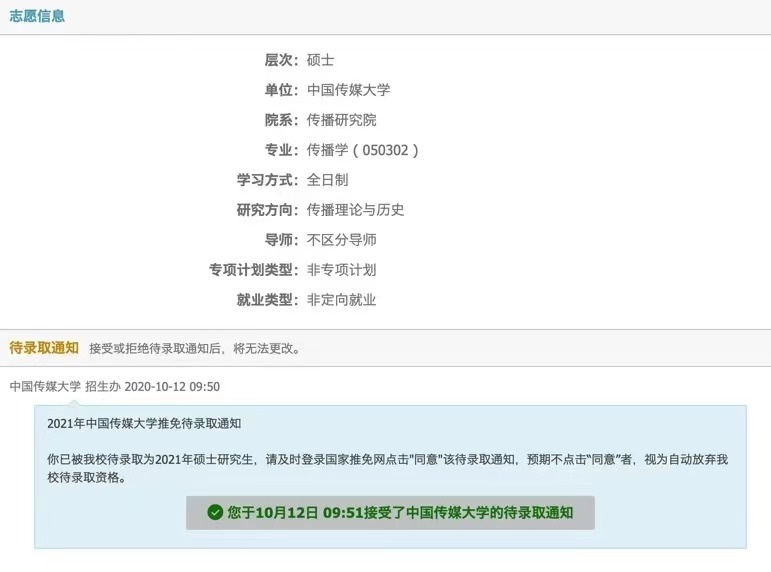
Task: Click the 传播研究院 department value
Action: [x=341, y=120]
